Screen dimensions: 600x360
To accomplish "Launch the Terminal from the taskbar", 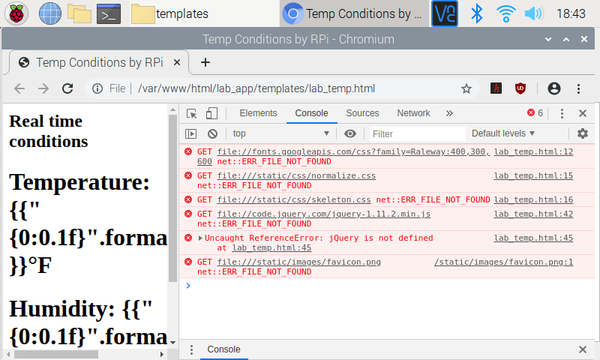I will pyautogui.click(x=109, y=14).
